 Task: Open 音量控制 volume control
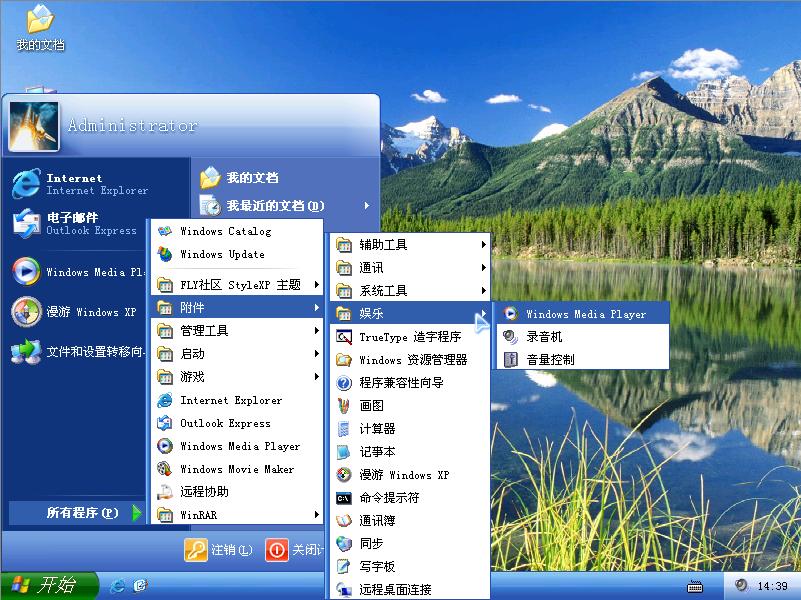click(x=582, y=359)
